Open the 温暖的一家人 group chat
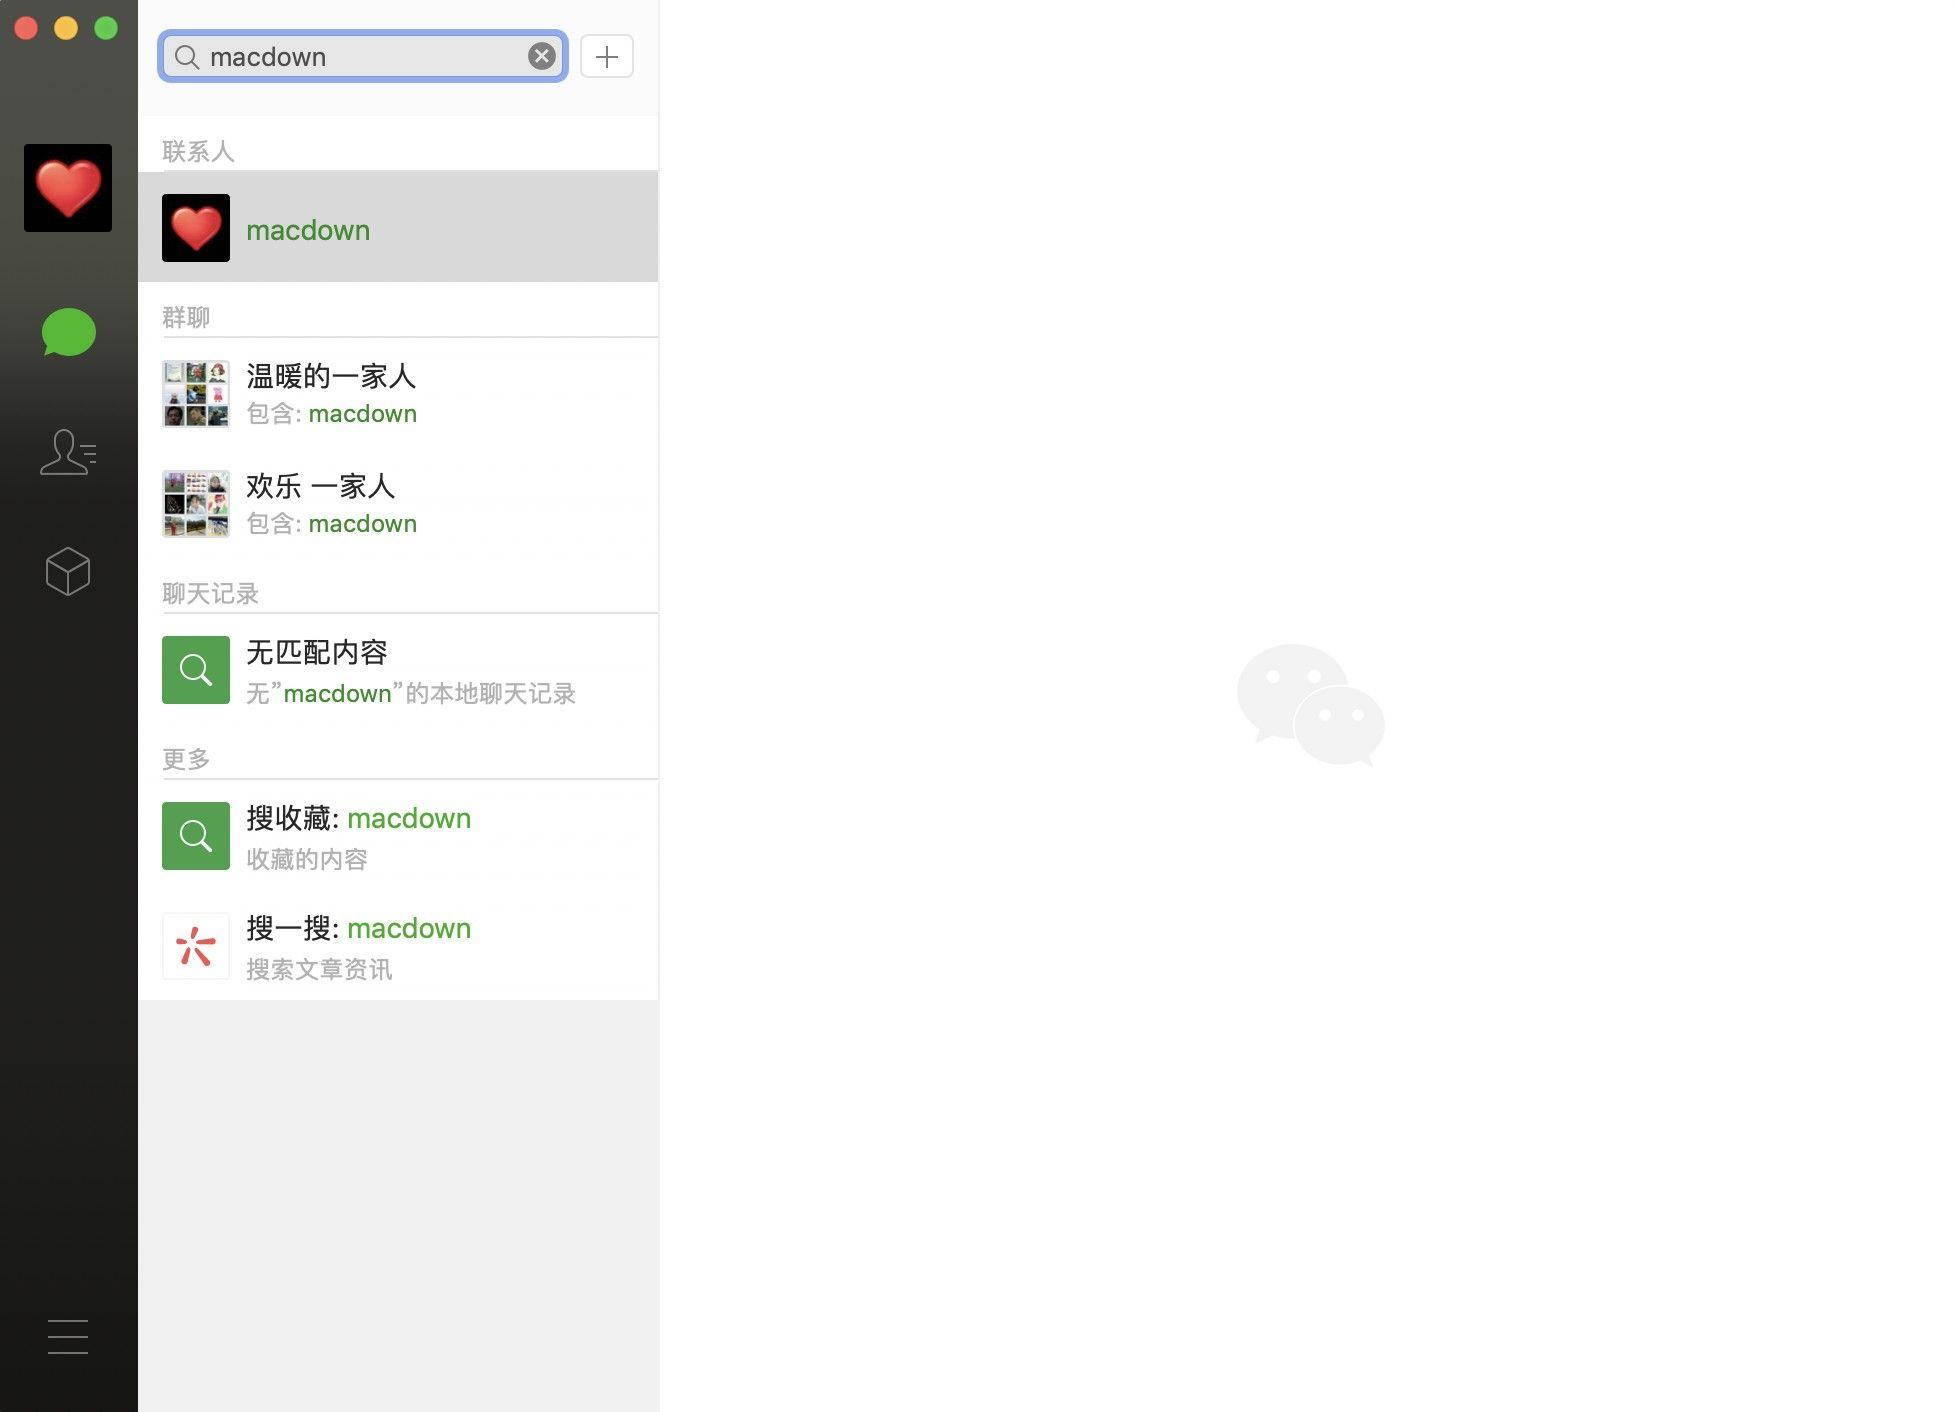This screenshot has width=1956, height=1412. pos(398,393)
